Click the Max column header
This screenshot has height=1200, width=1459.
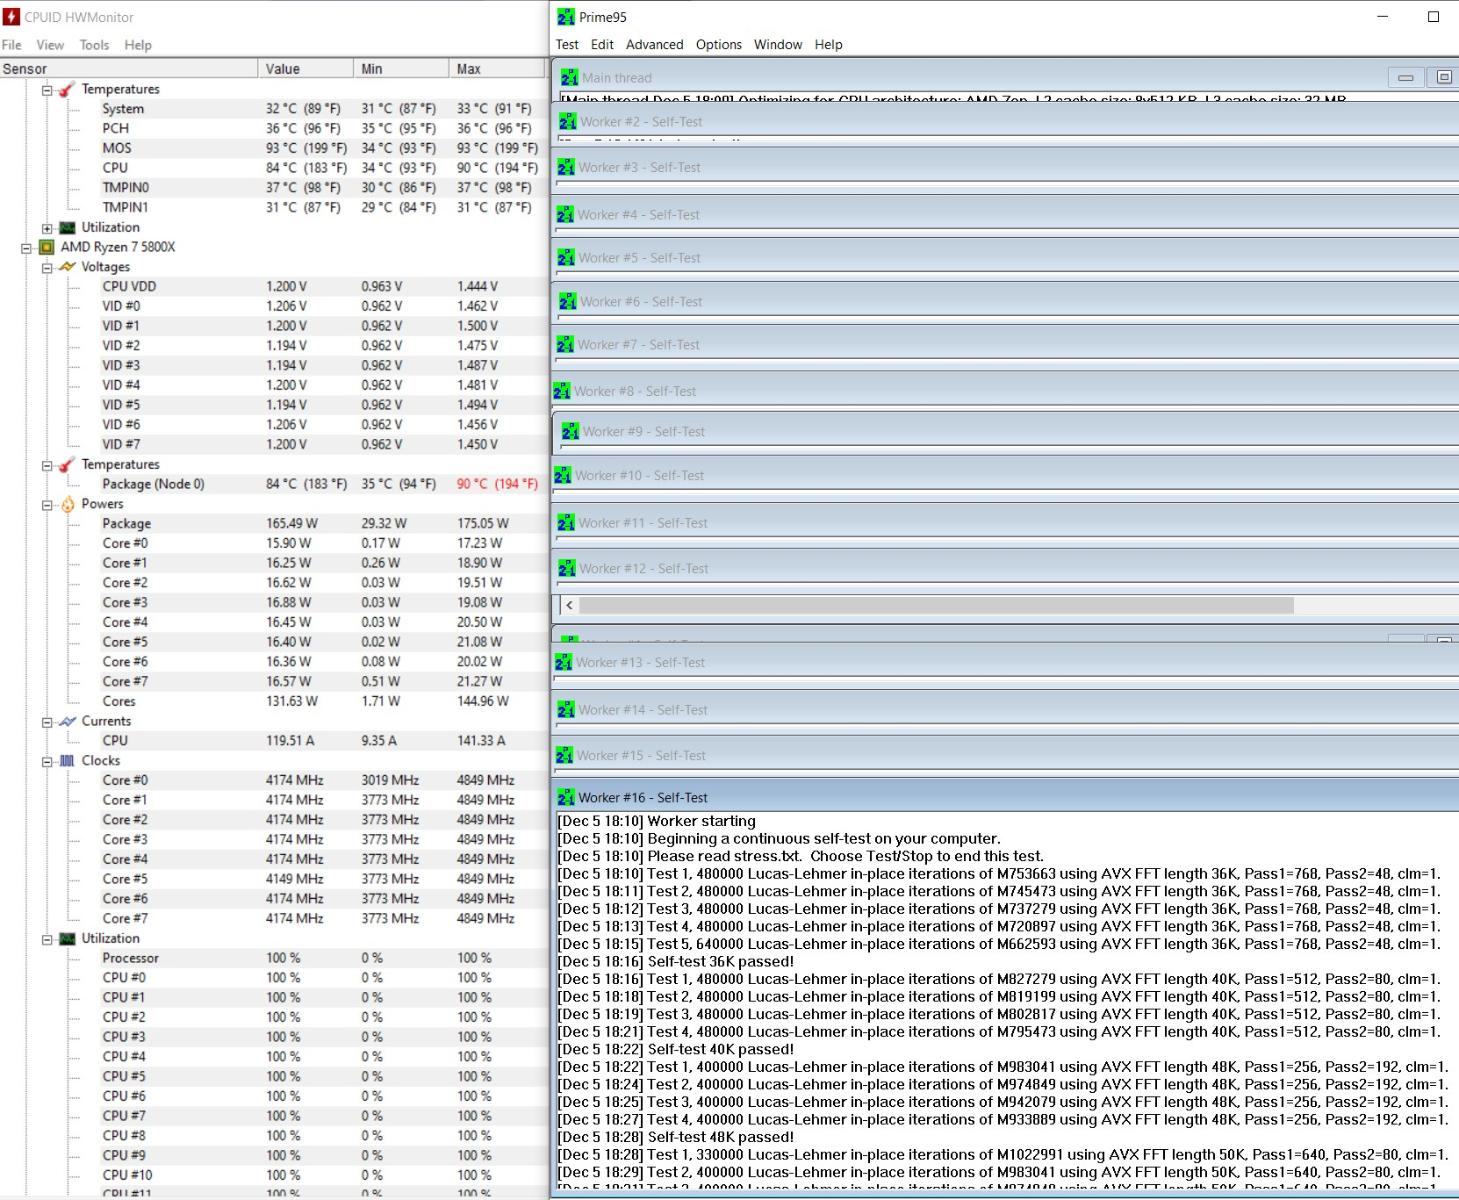(496, 69)
